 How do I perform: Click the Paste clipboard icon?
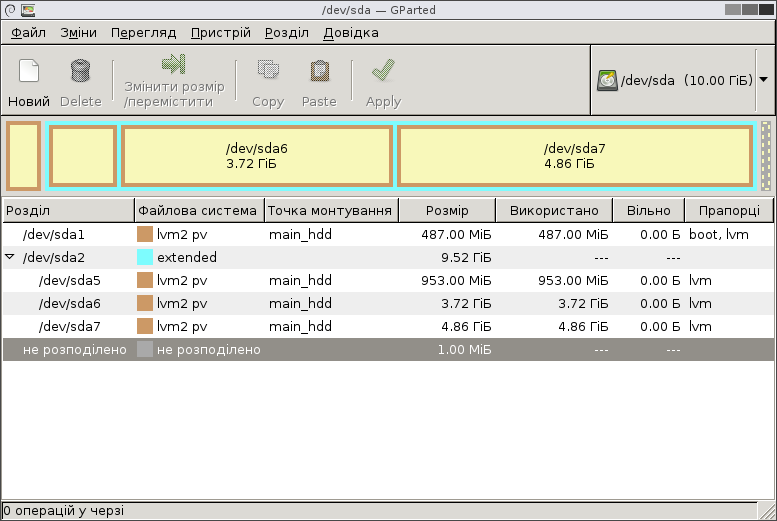point(319,71)
